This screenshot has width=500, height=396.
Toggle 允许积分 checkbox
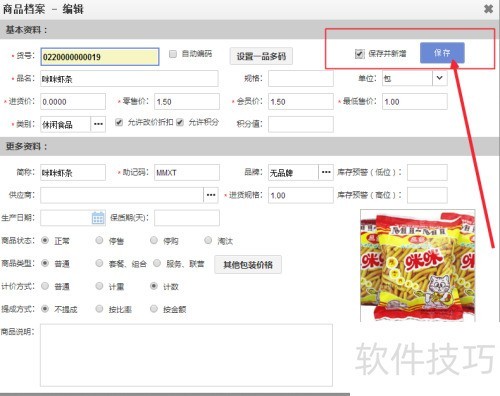[180, 122]
